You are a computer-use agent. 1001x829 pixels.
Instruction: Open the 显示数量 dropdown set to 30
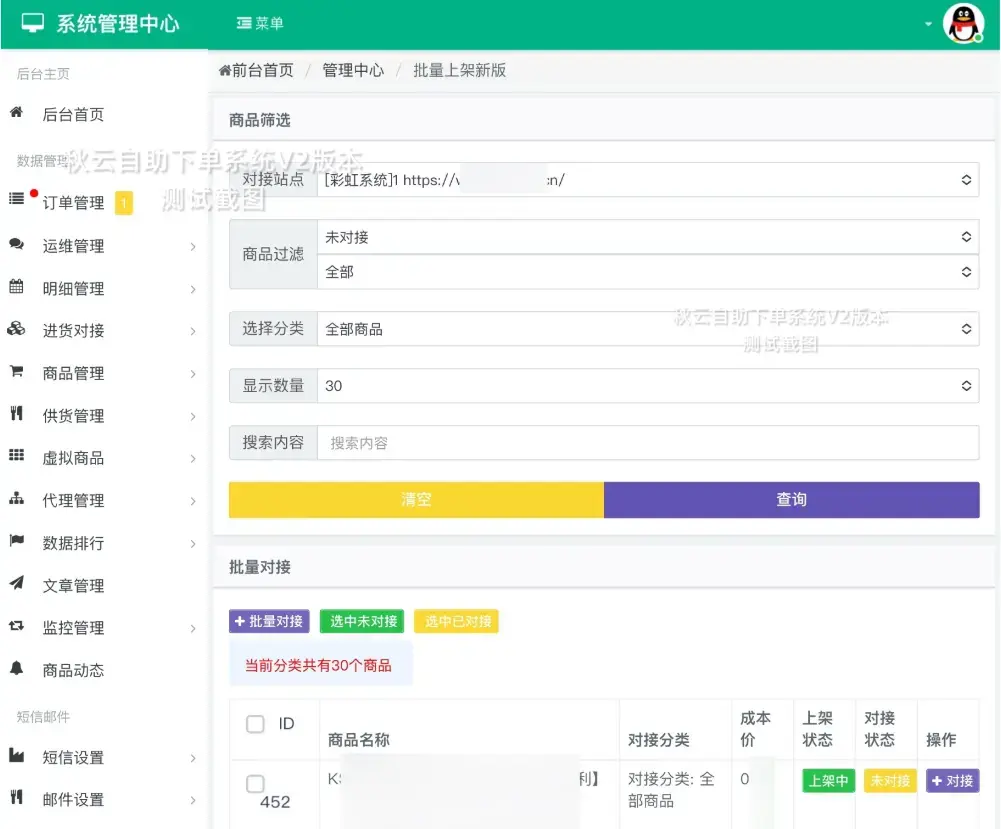tap(646, 386)
